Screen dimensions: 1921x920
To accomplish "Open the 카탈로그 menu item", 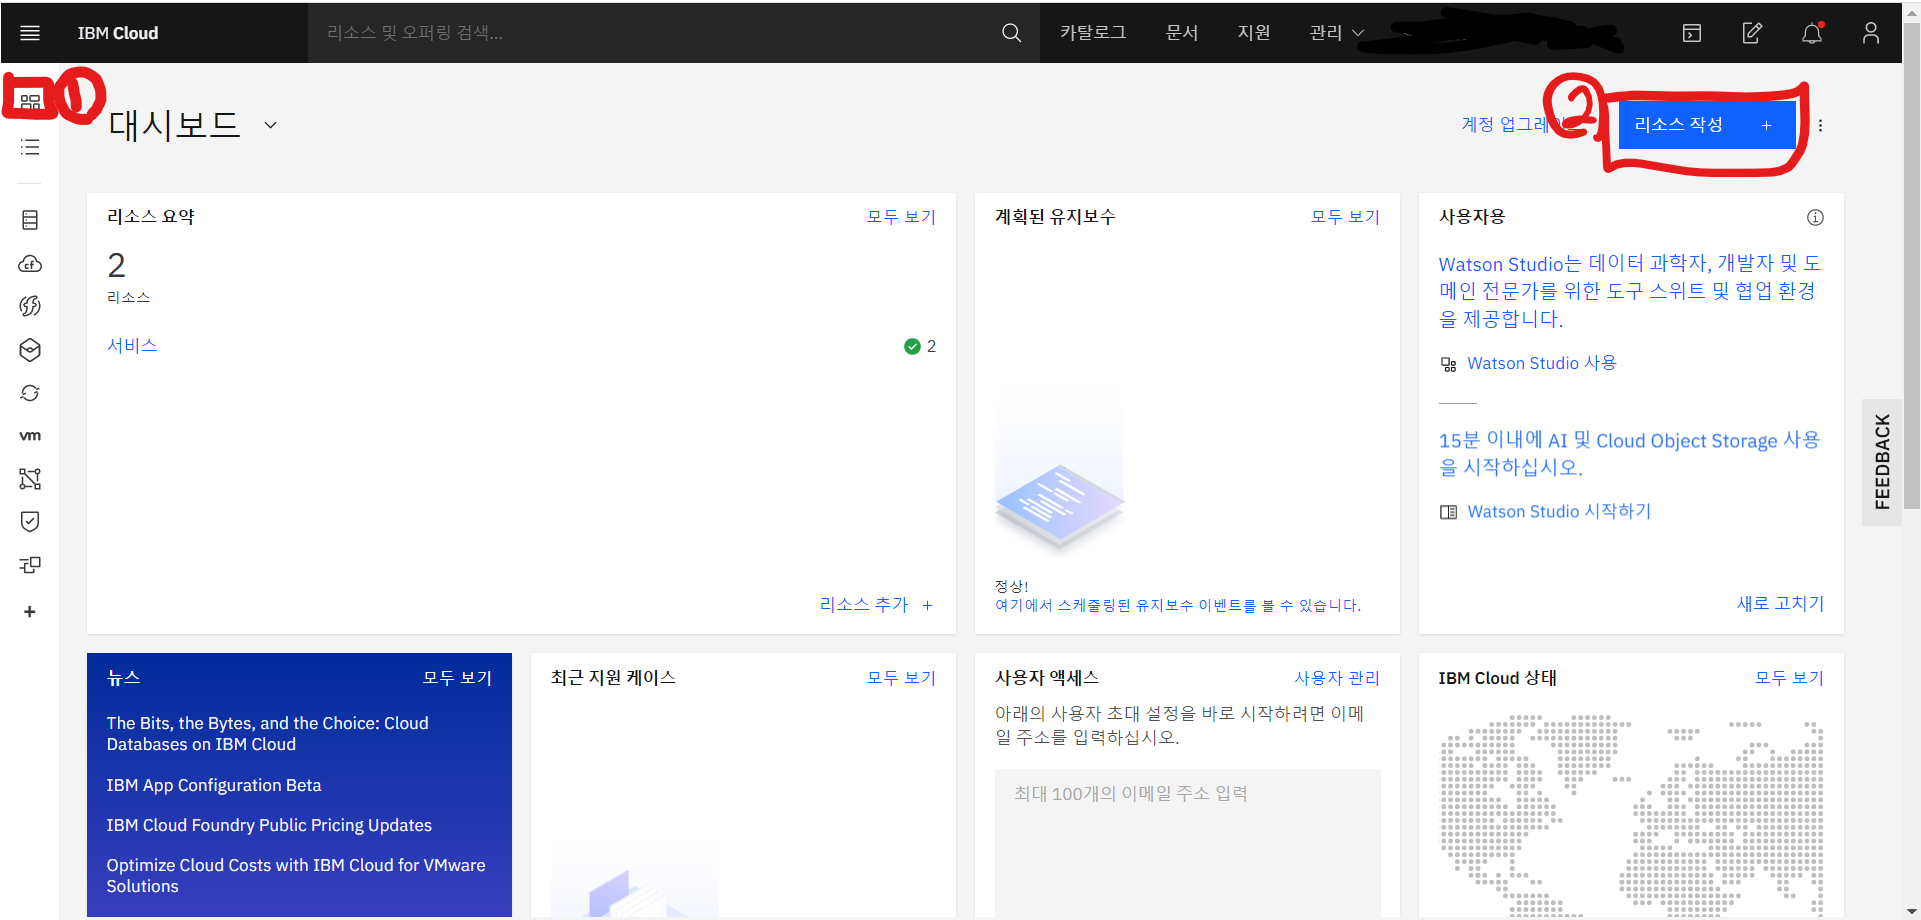I will click(1093, 33).
